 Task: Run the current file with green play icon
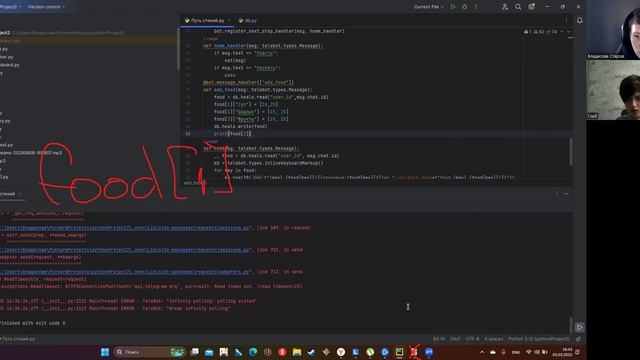pos(453,7)
